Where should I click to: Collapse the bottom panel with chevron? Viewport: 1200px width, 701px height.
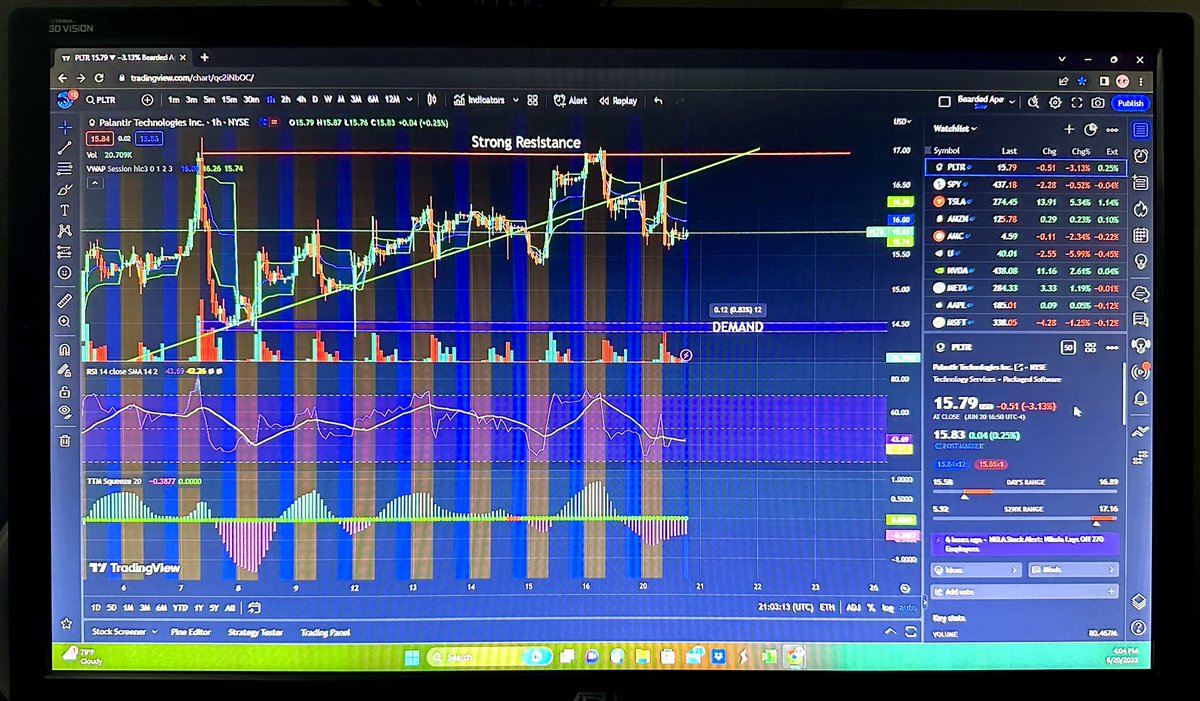click(890, 631)
